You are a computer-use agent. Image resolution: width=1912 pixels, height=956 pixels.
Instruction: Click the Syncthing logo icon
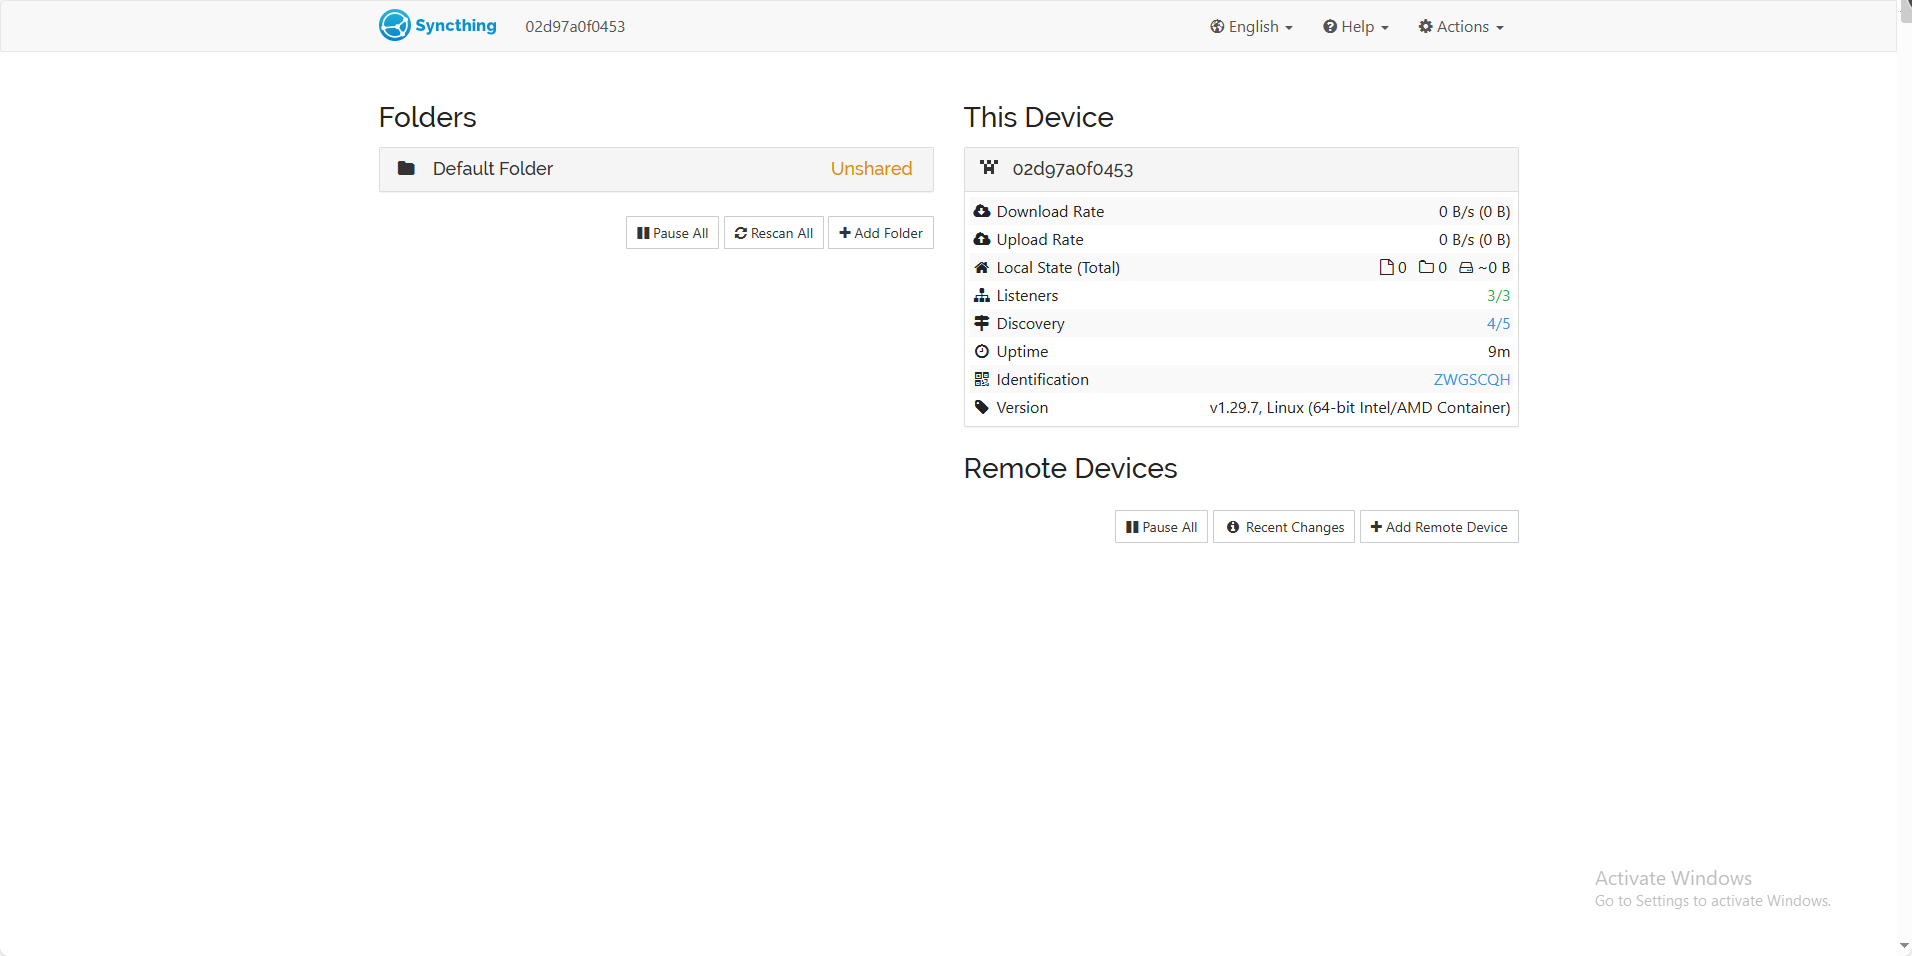coord(395,25)
